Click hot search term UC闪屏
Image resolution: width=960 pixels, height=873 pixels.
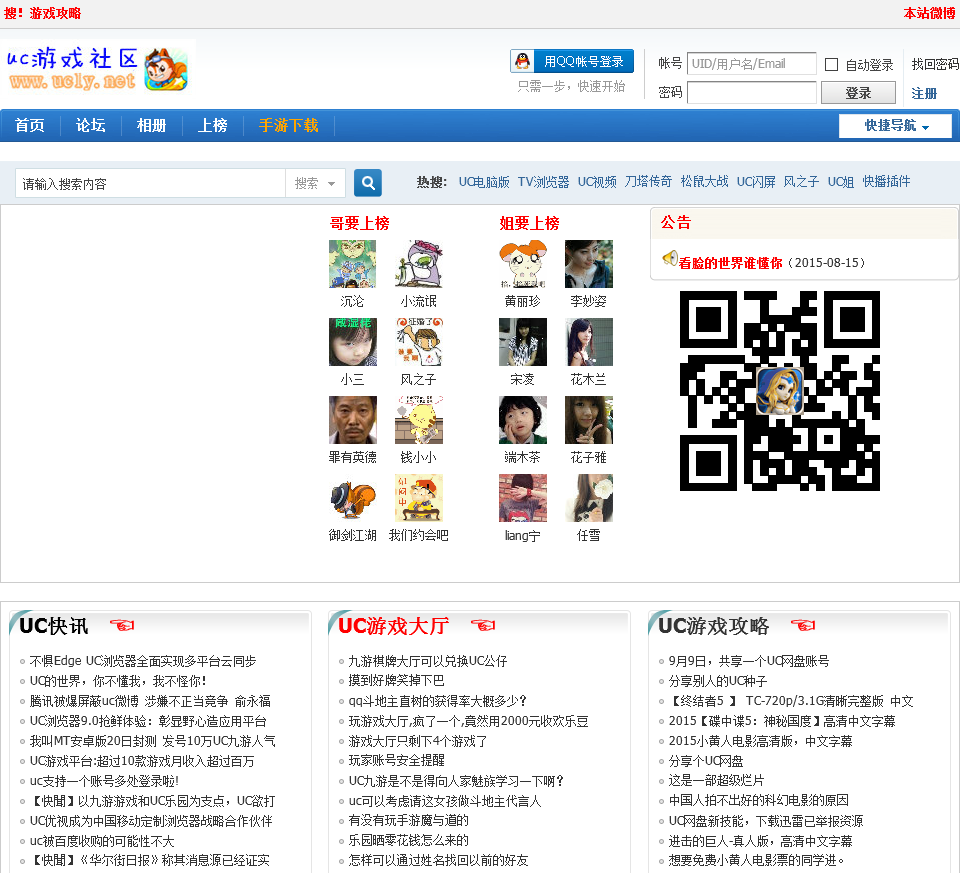(756, 182)
